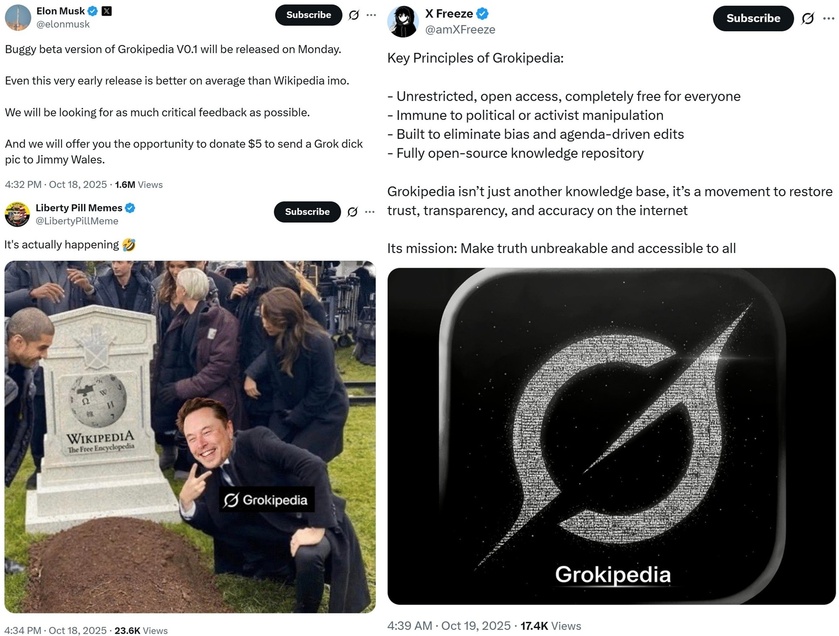The image size is (839, 636).
Task: Open the Grokipedia logo image
Action: [x=611, y=436]
